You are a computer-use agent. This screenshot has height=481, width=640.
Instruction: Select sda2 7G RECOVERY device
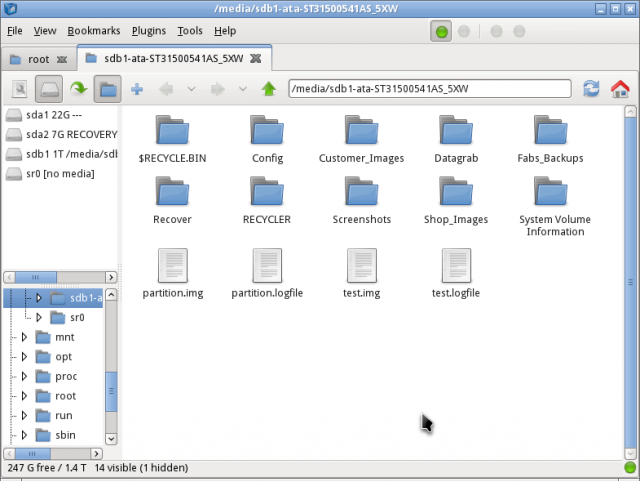click(60, 134)
